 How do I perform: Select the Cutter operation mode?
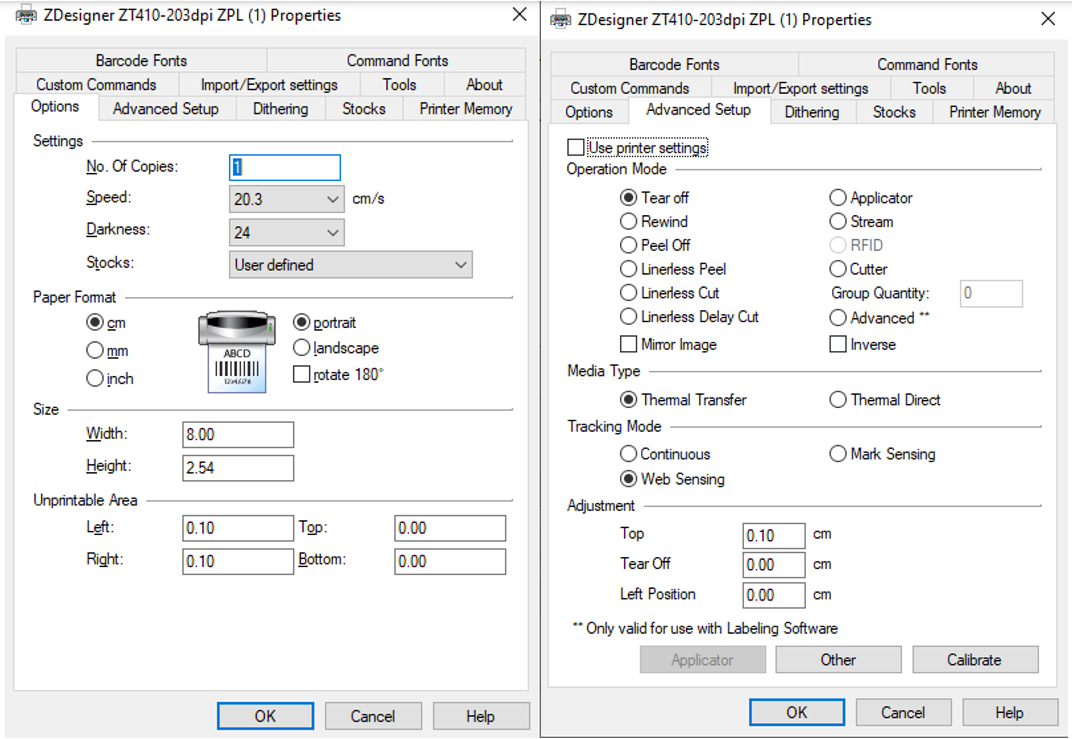click(x=836, y=268)
